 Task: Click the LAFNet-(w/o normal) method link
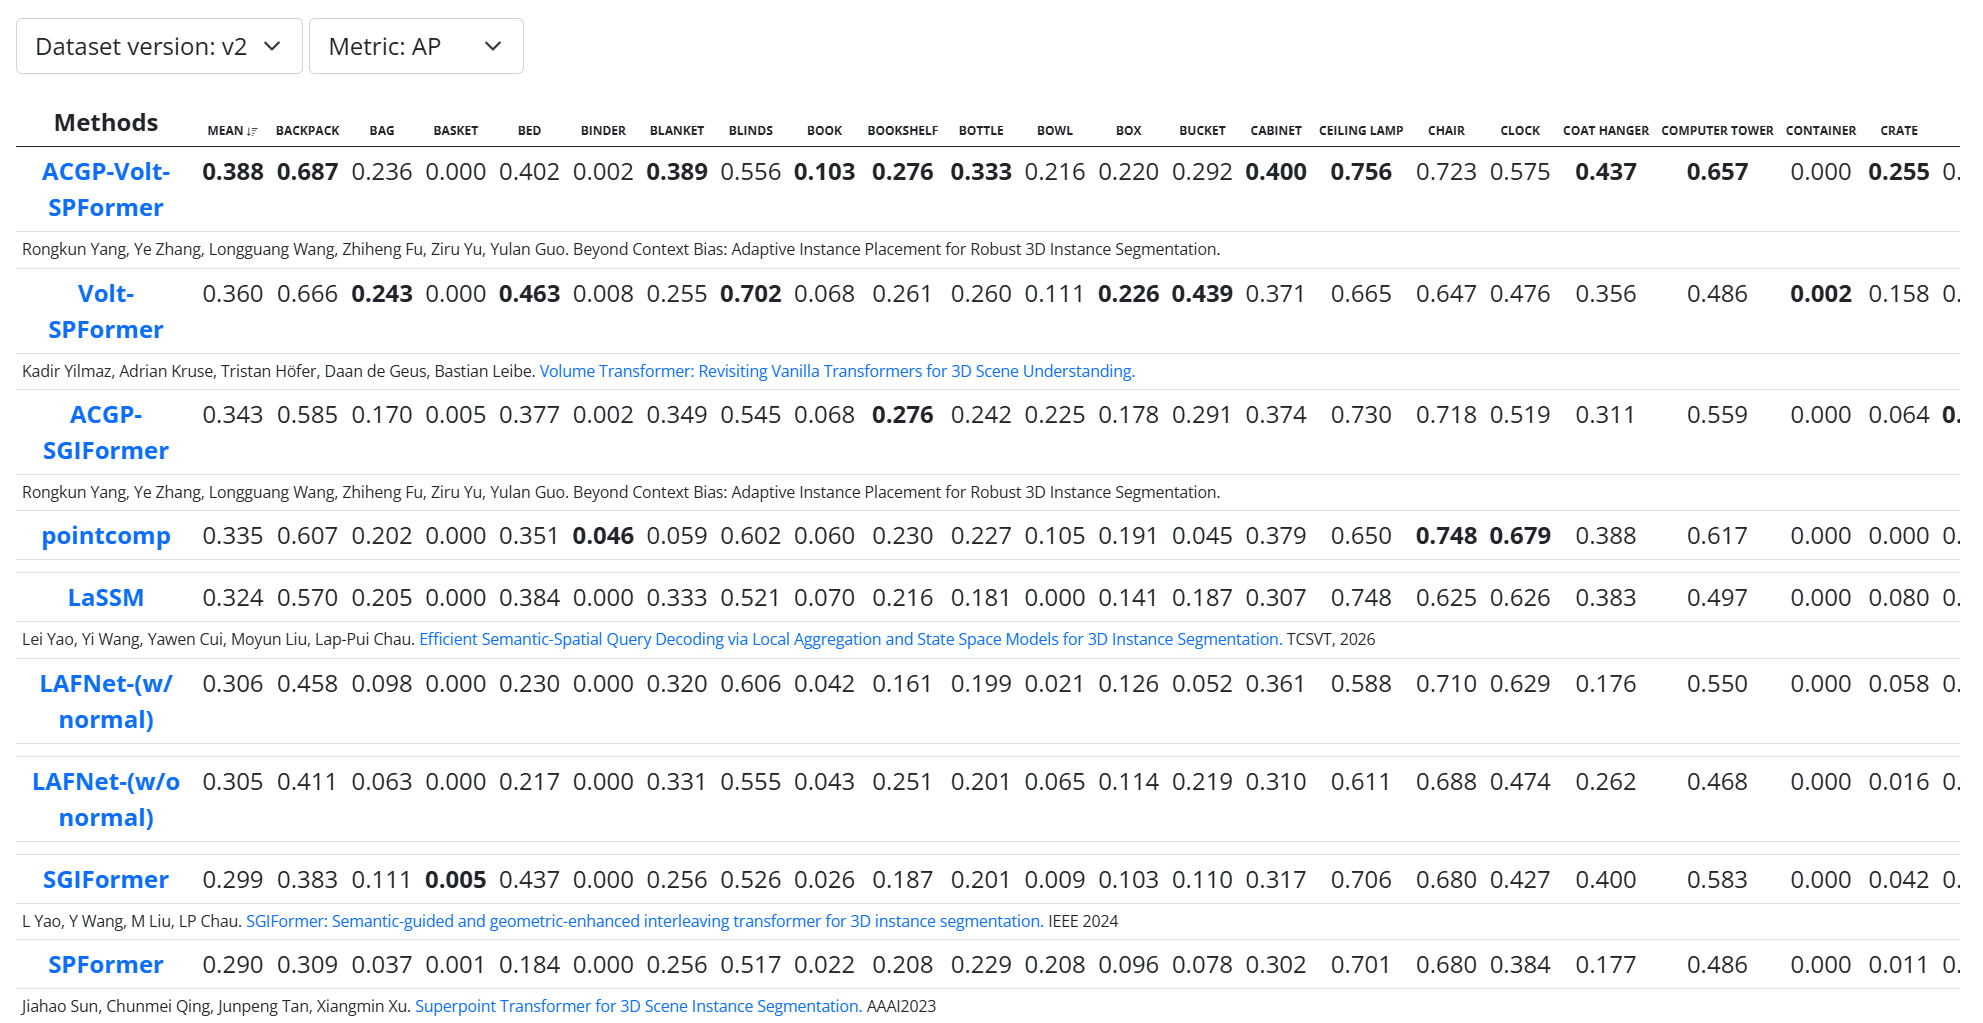[x=106, y=799]
